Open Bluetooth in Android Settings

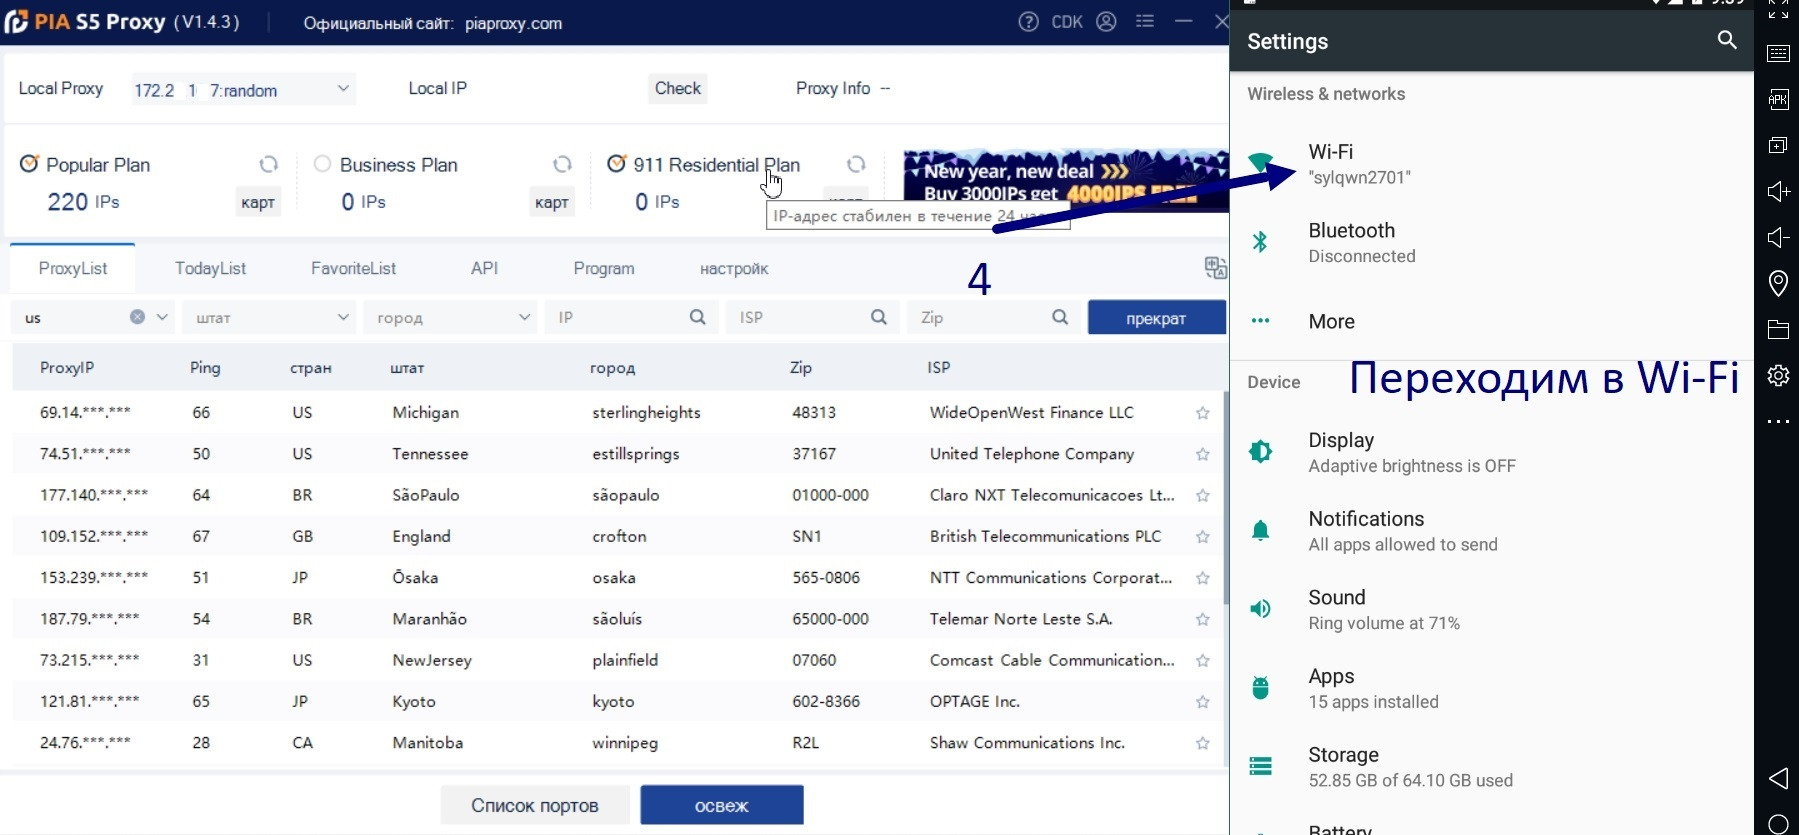(x=1491, y=243)
